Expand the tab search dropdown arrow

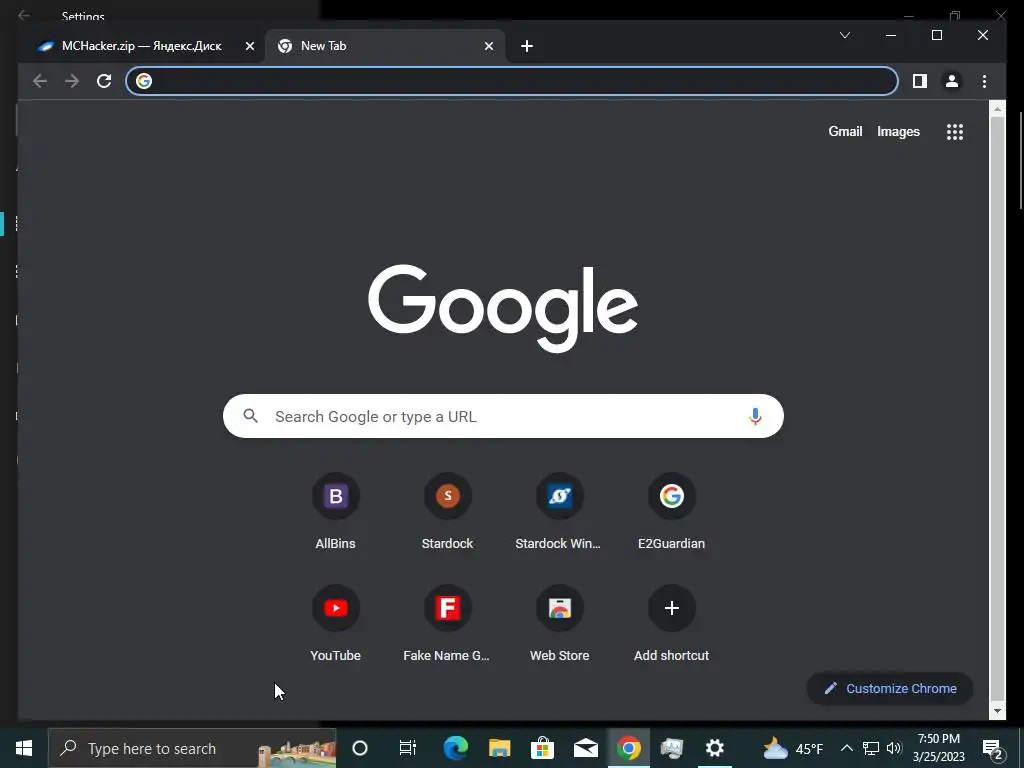coord(844,35)
